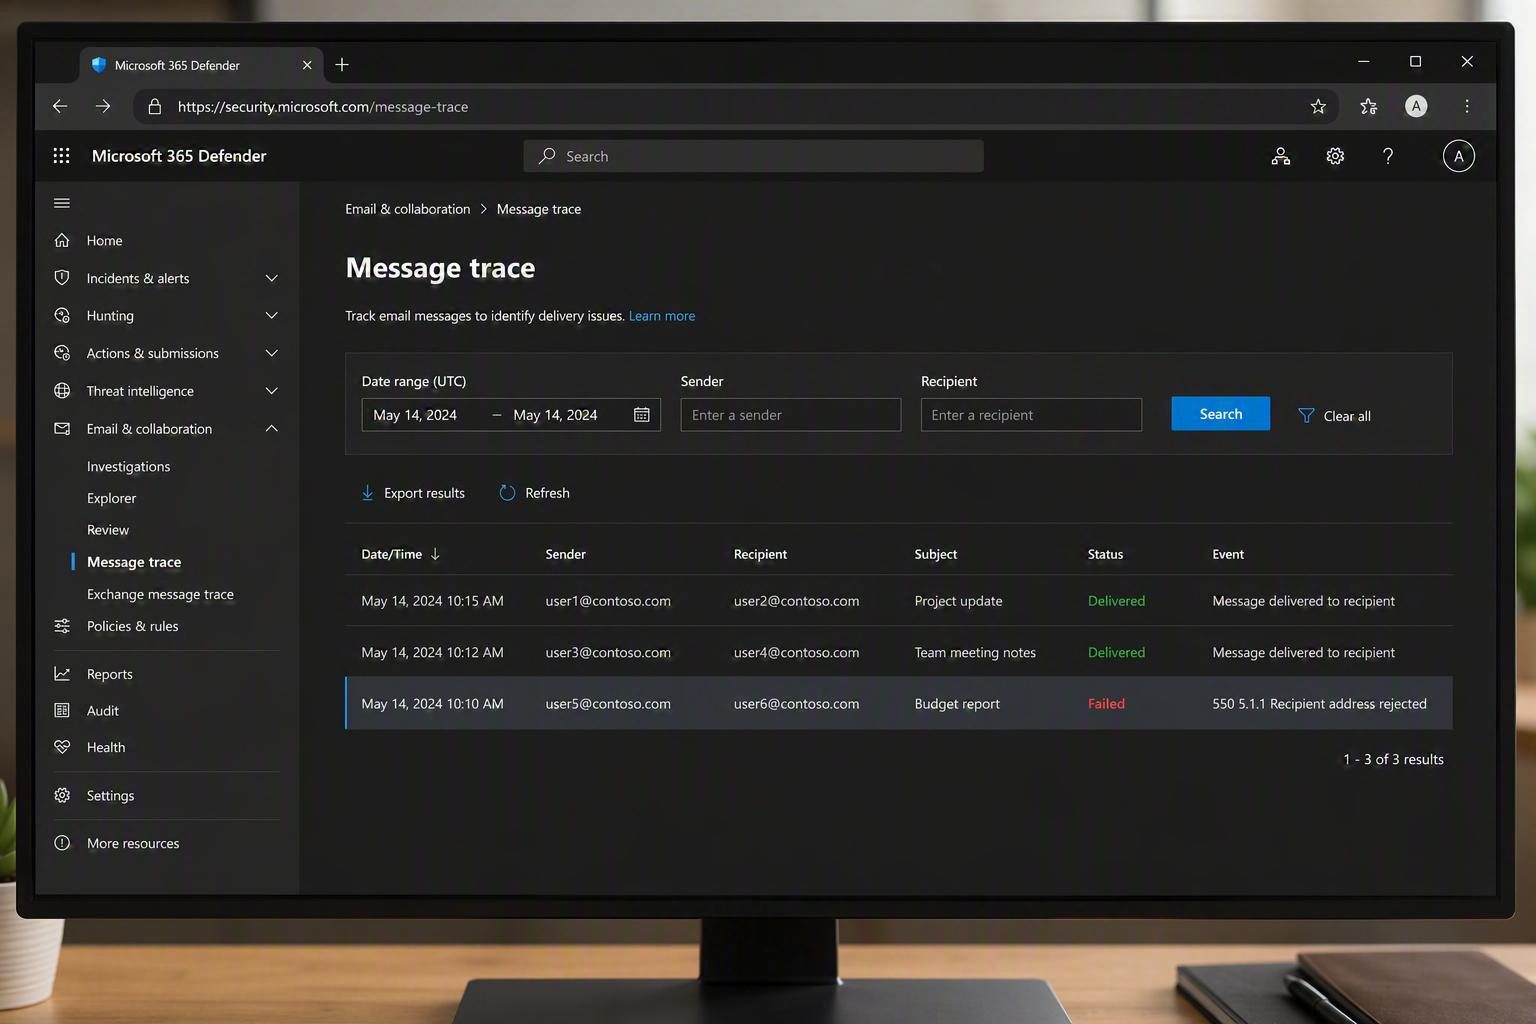
Task: Click the Reports chart icon
Action: click(x=62, y=674)
